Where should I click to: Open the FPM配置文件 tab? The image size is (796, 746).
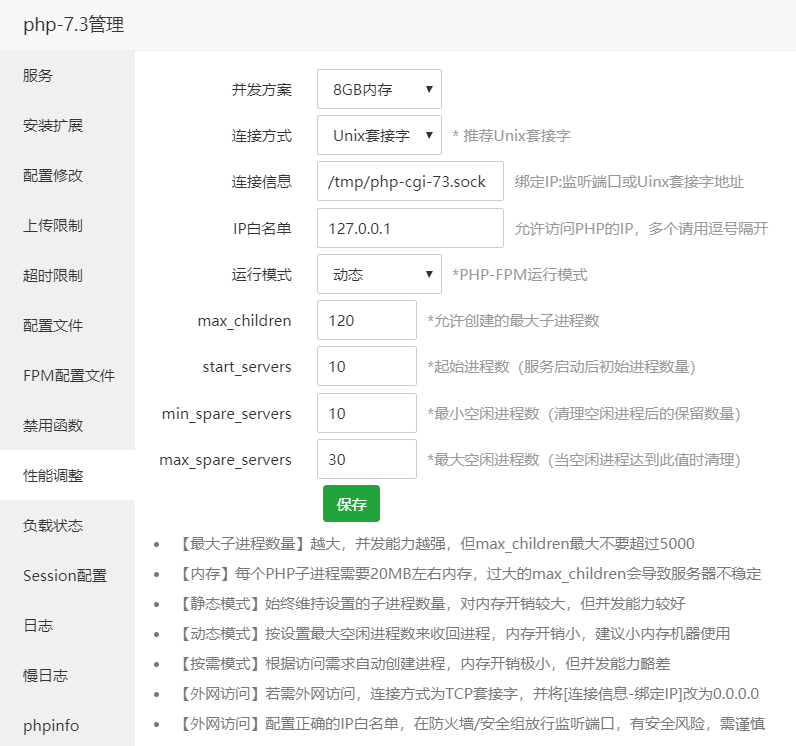point(67,376)
